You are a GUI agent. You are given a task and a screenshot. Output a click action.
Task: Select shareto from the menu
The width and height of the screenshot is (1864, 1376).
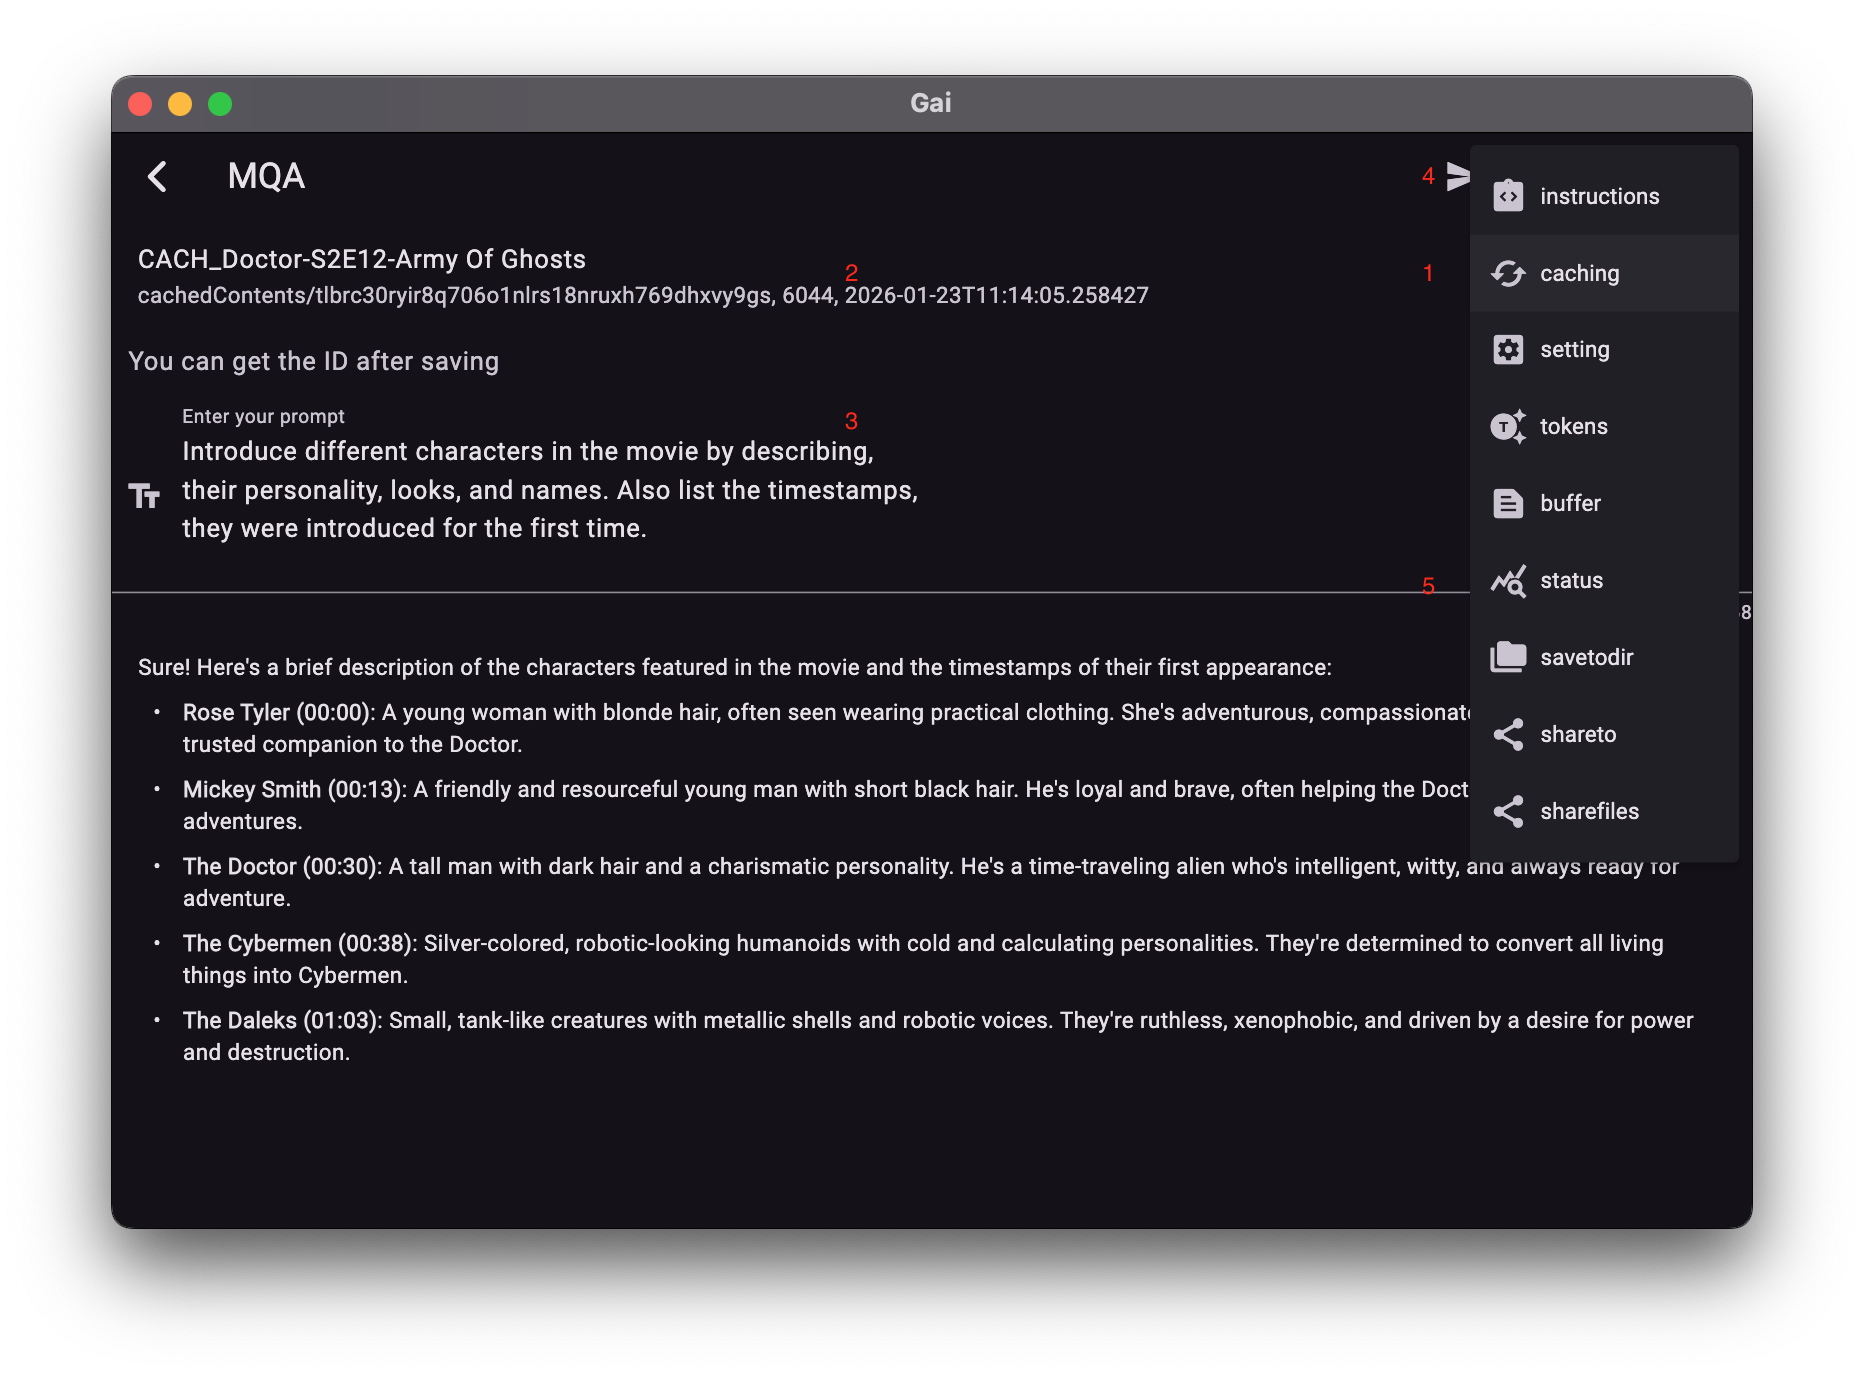pyautogui.click(x=1577, y=735)
